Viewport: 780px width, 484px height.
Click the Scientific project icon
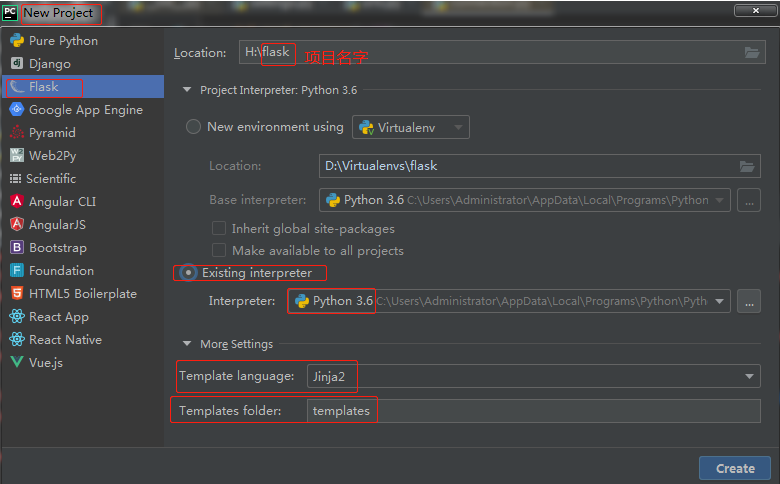coord(15,178)
